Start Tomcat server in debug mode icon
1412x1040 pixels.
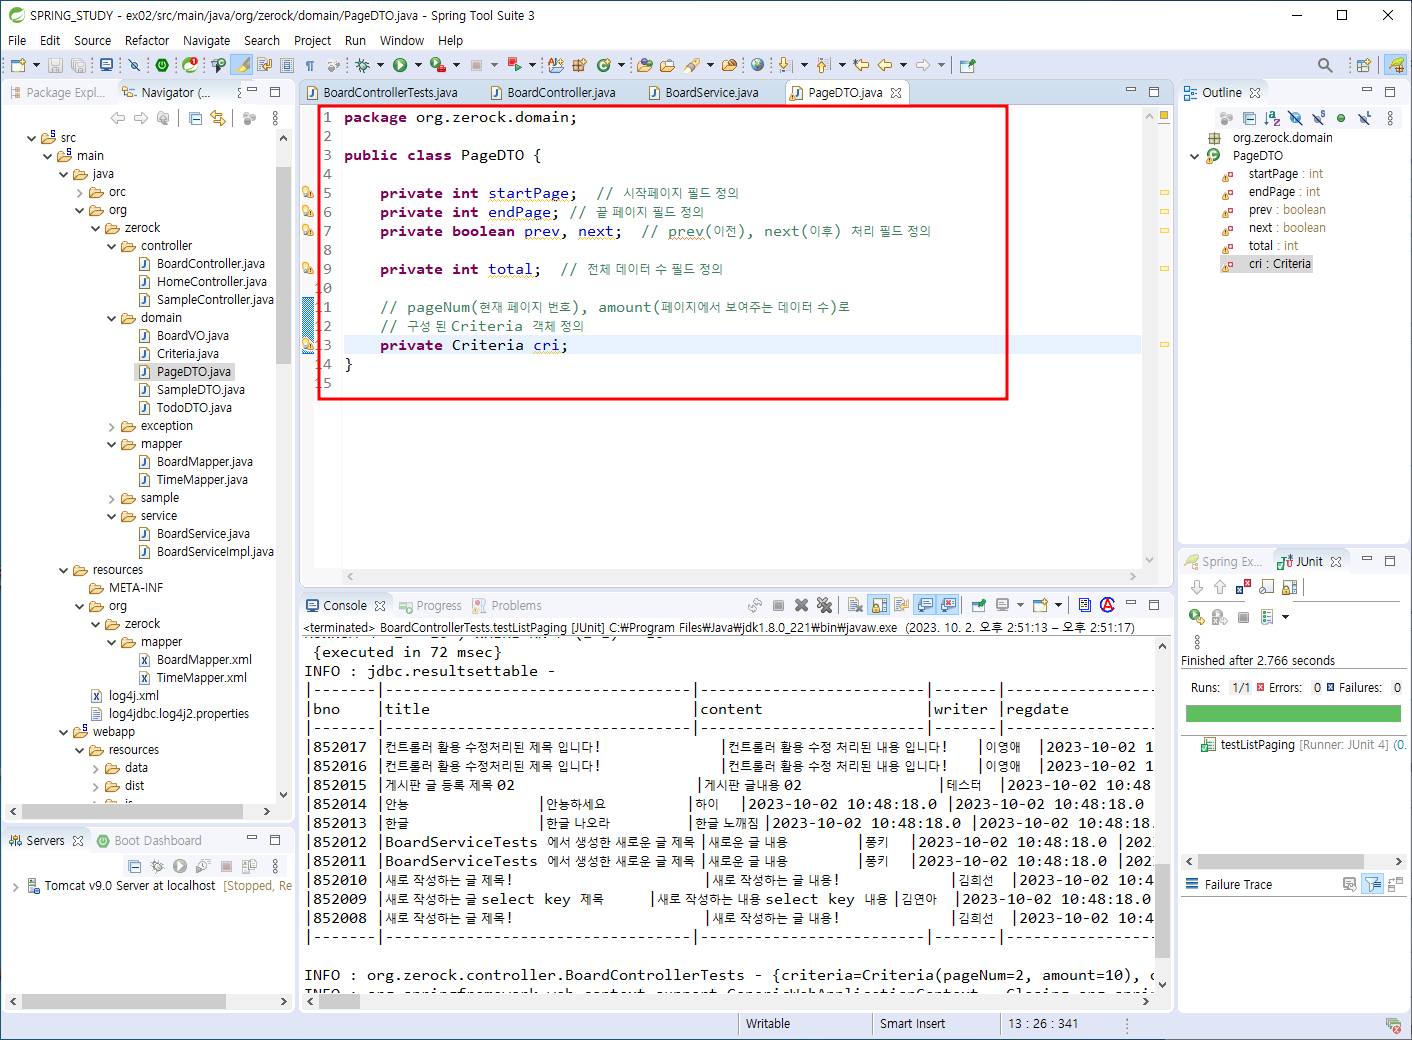(156, 866)
